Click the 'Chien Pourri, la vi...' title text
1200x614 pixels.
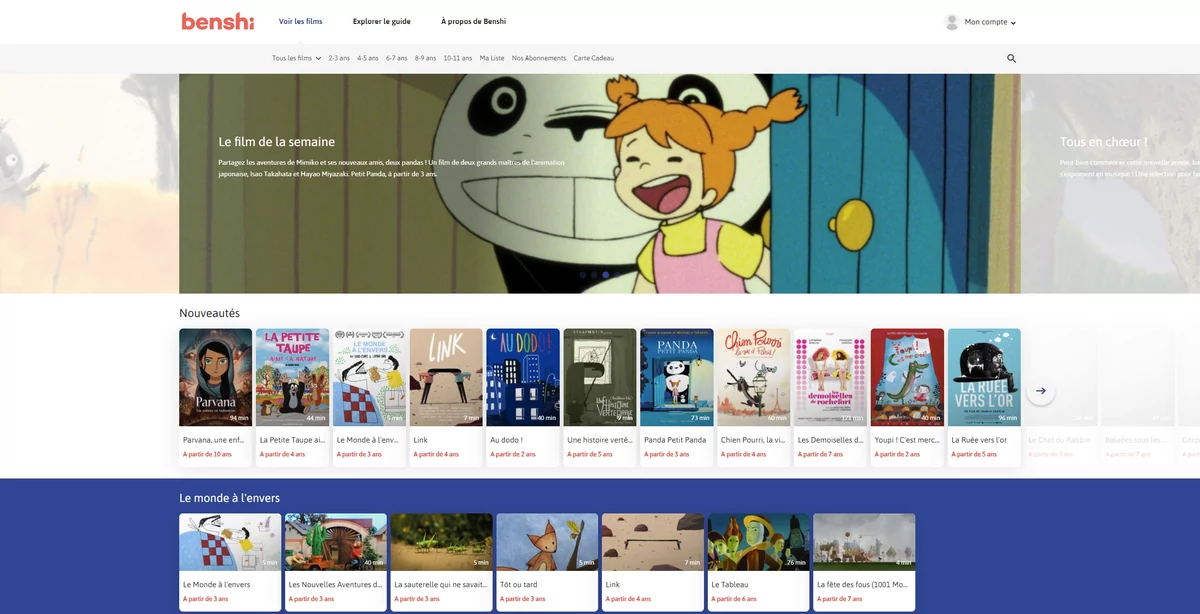click(752, 440)
